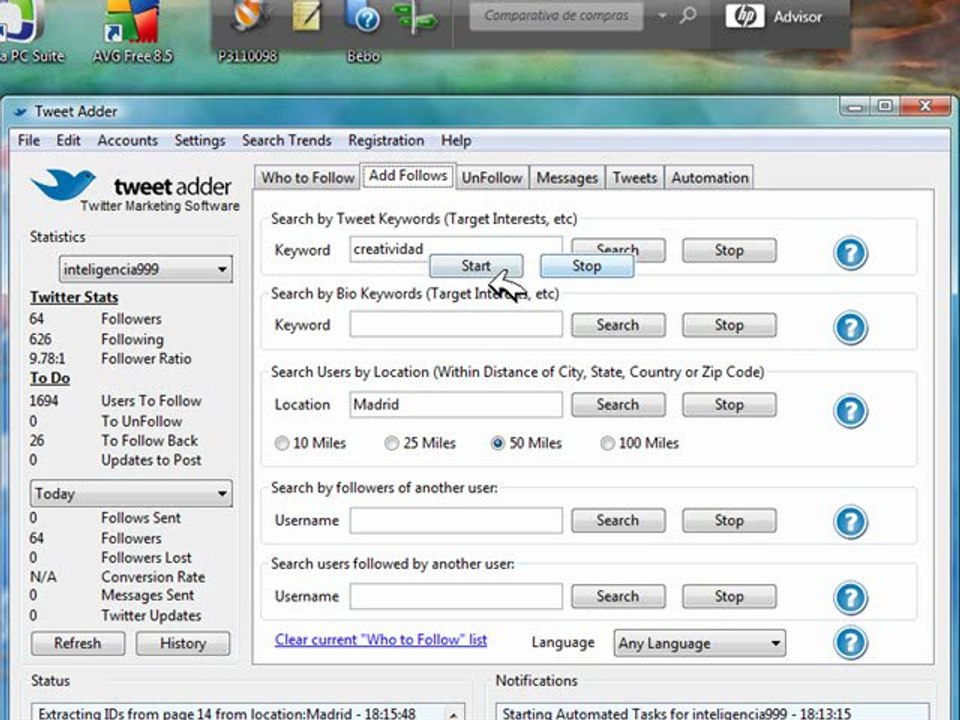Click the Bio Keyword input field
Screen dimensions: 960x720
456,324
